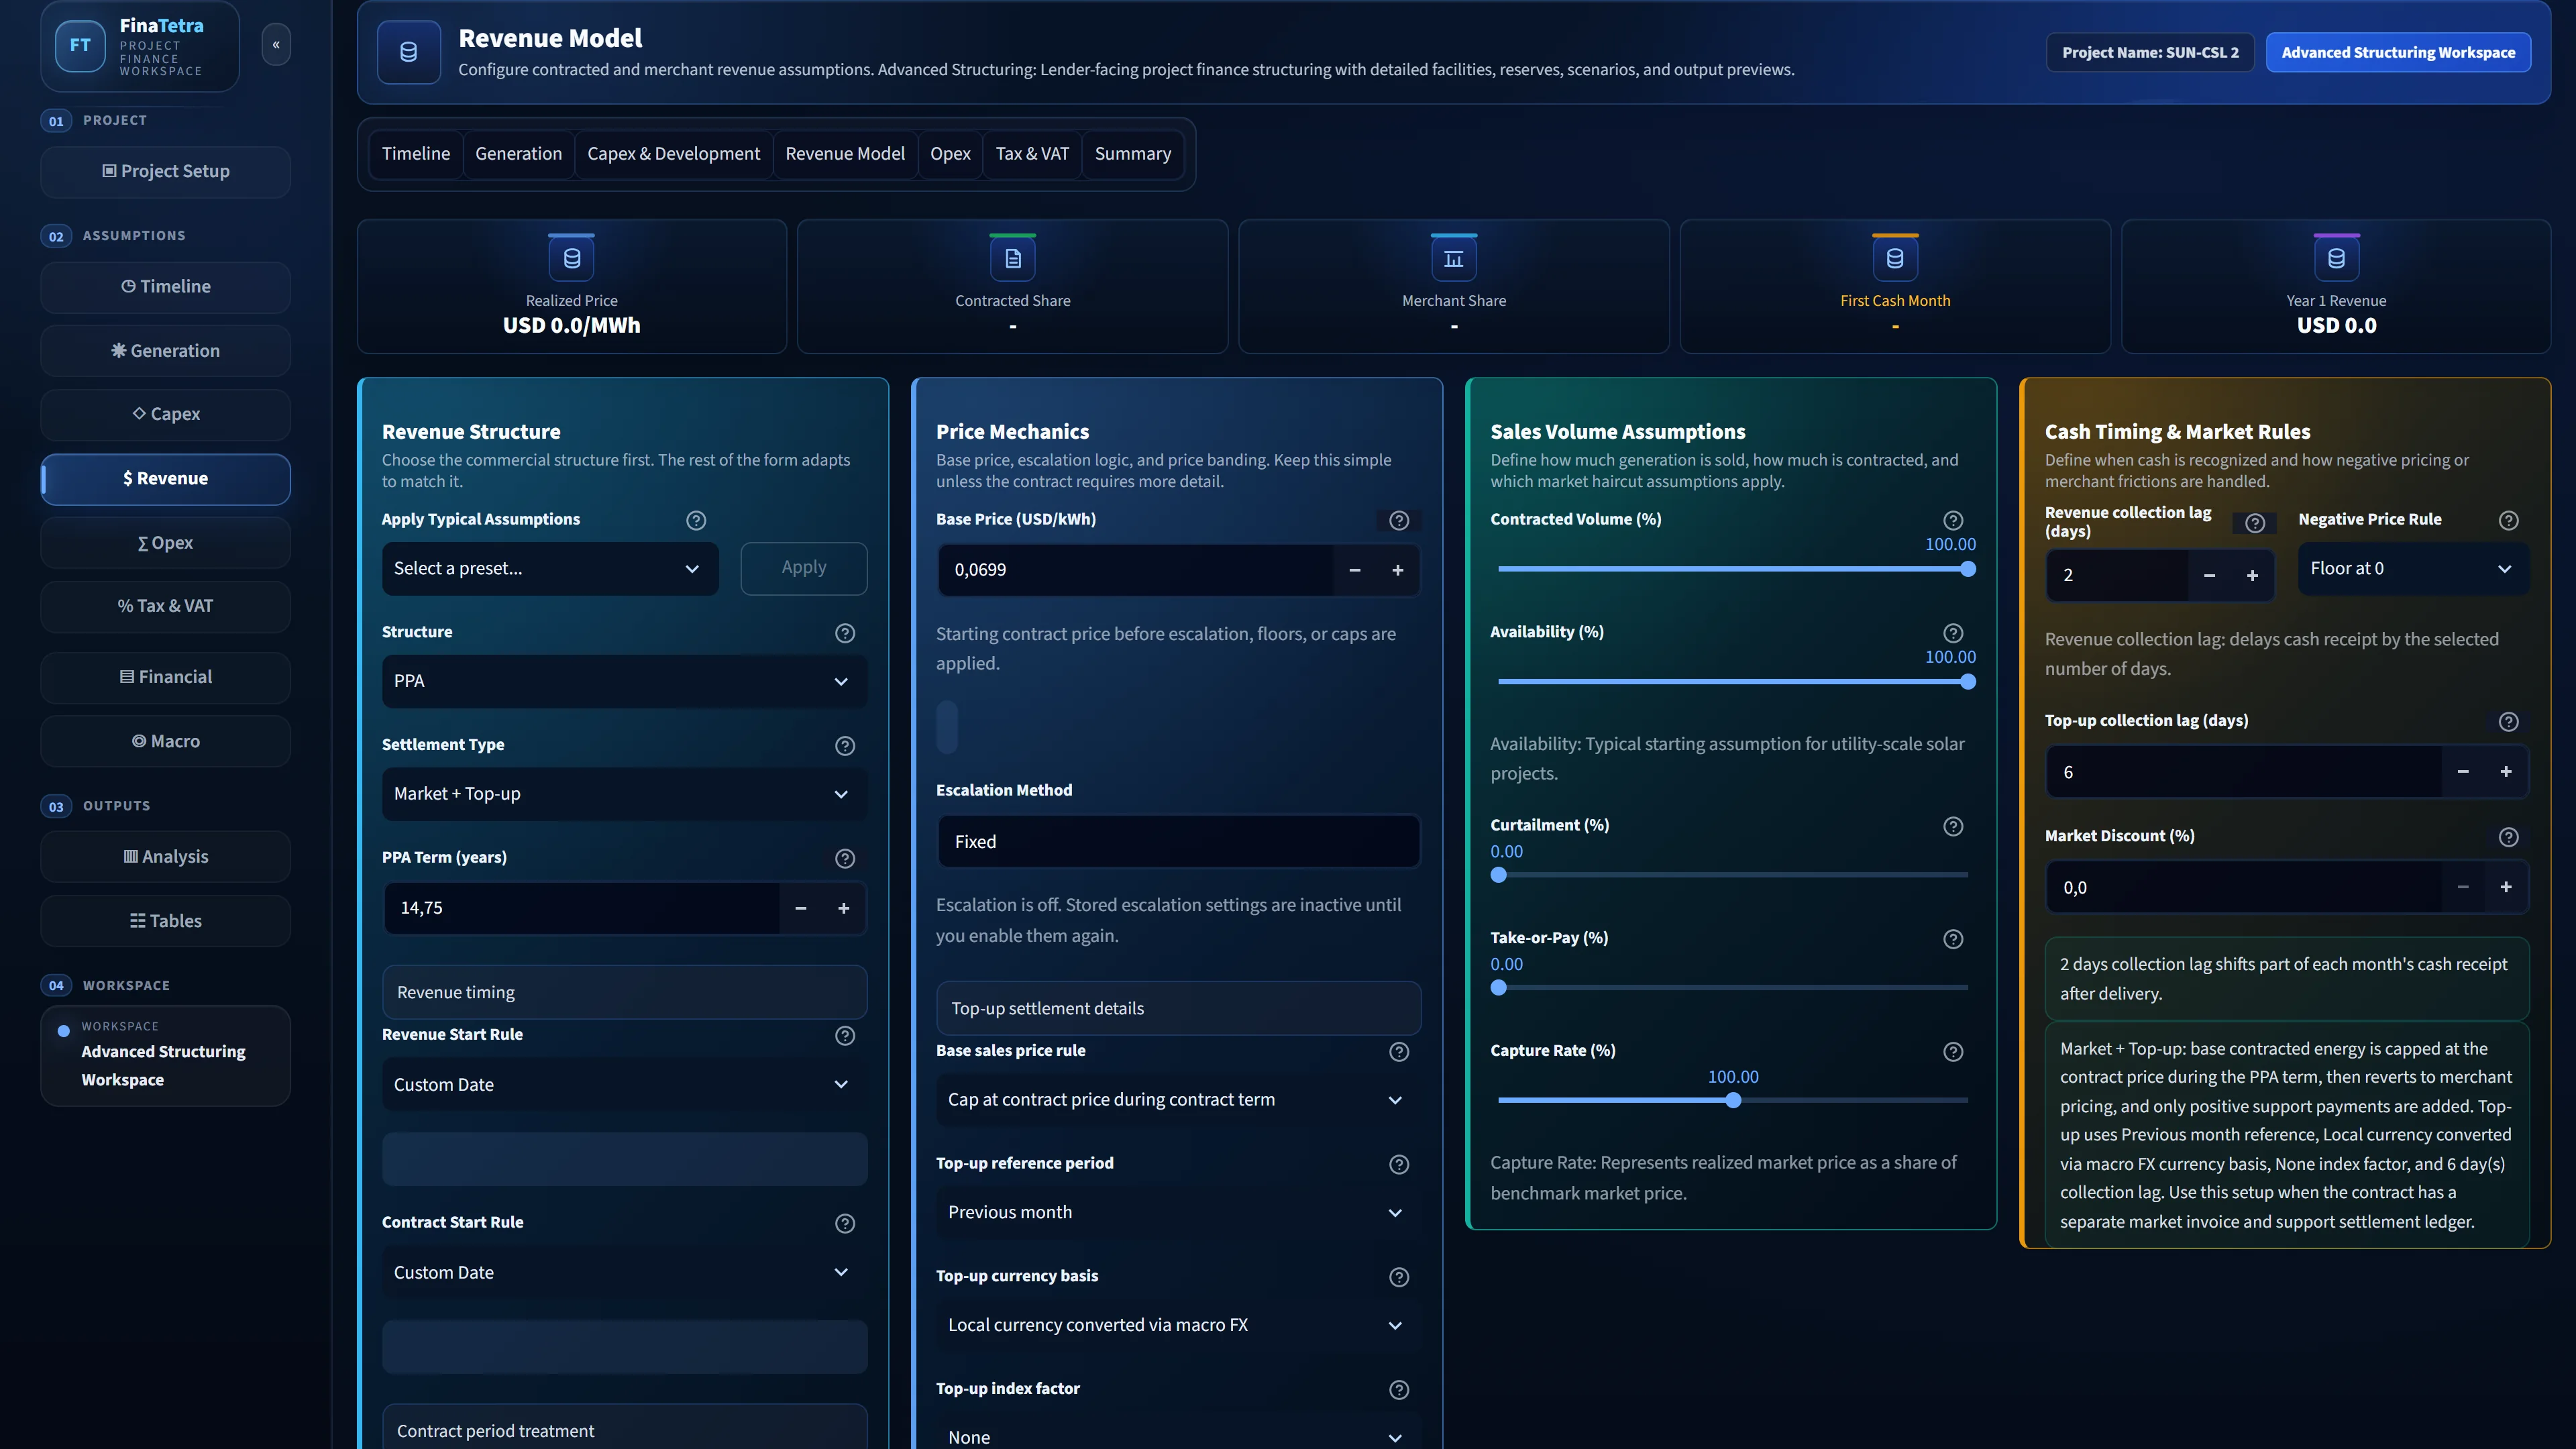This screenshot has width=2576, height=1449.
Task: Open the Availability help icon
Action: coord(1953,633)
